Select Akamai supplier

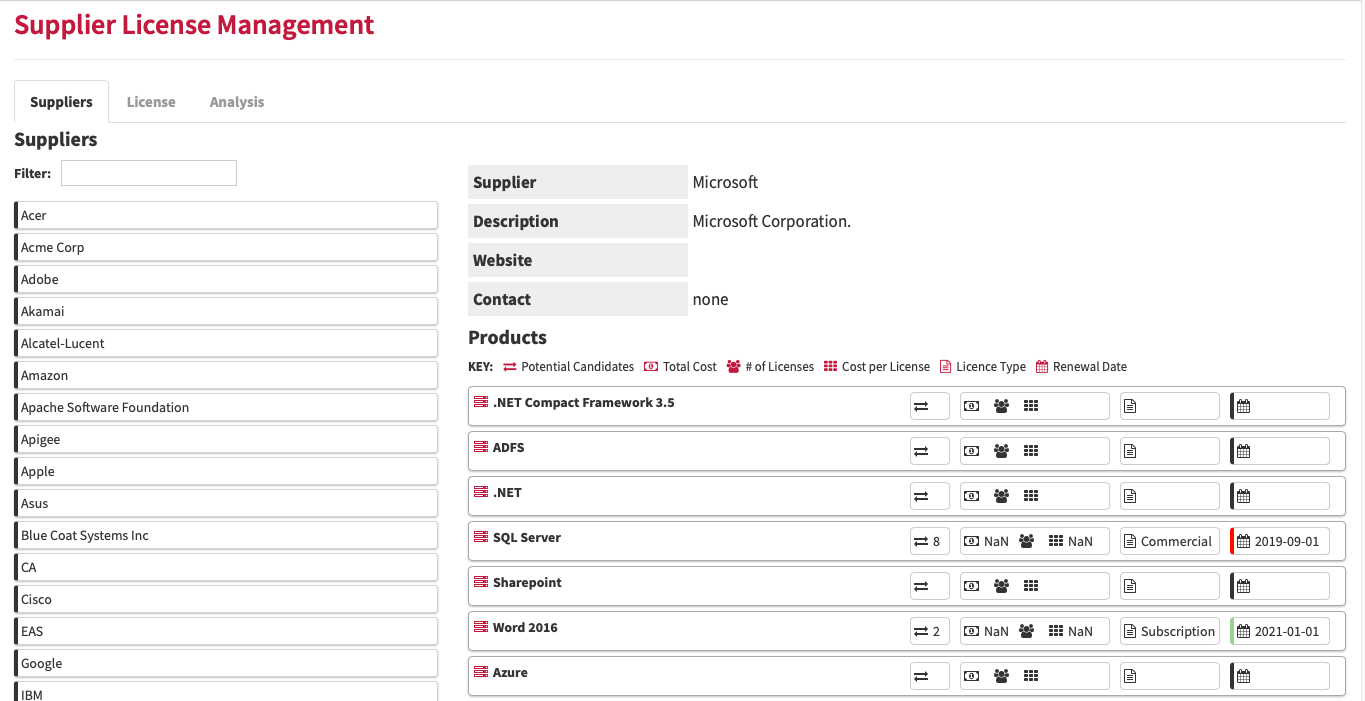coord(226,311)
